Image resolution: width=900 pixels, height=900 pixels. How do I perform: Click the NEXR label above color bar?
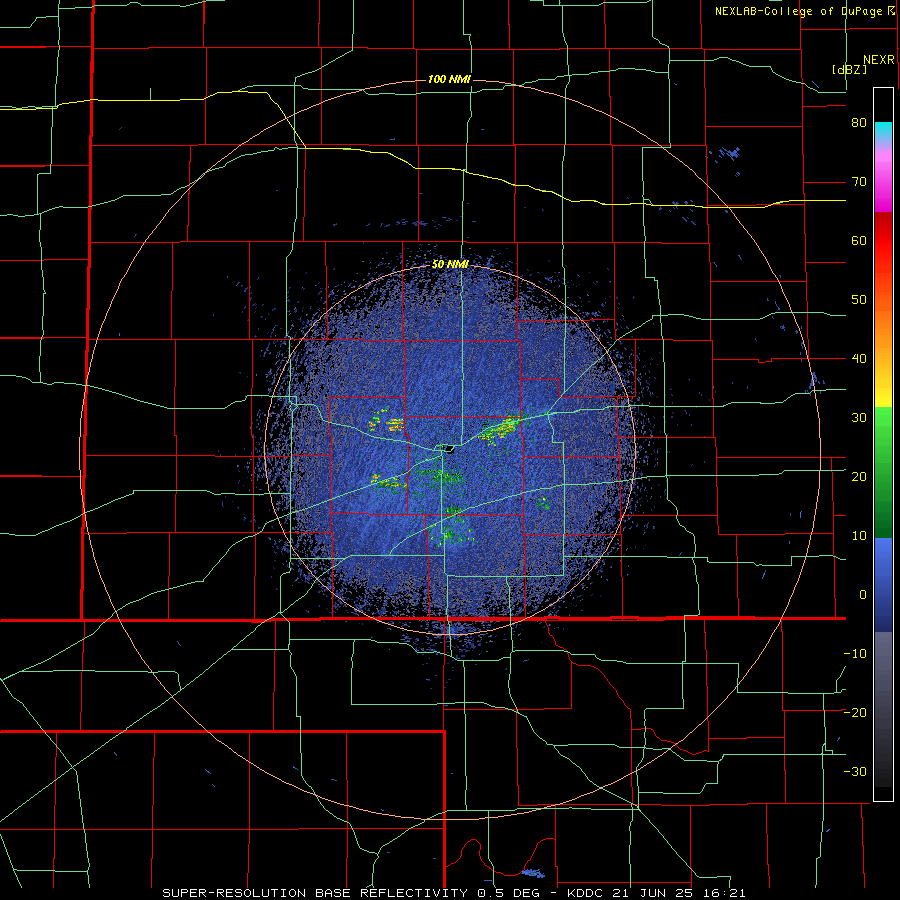coord(878,60)
